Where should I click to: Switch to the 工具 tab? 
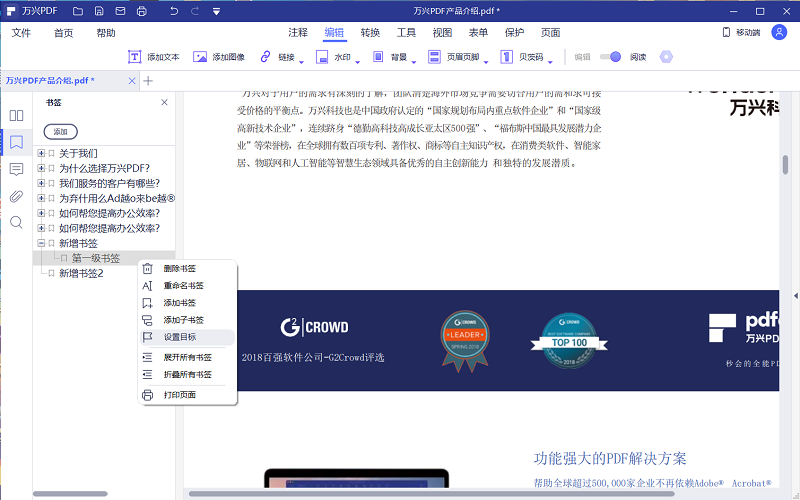pyautogui.click(x=406, y=33)
